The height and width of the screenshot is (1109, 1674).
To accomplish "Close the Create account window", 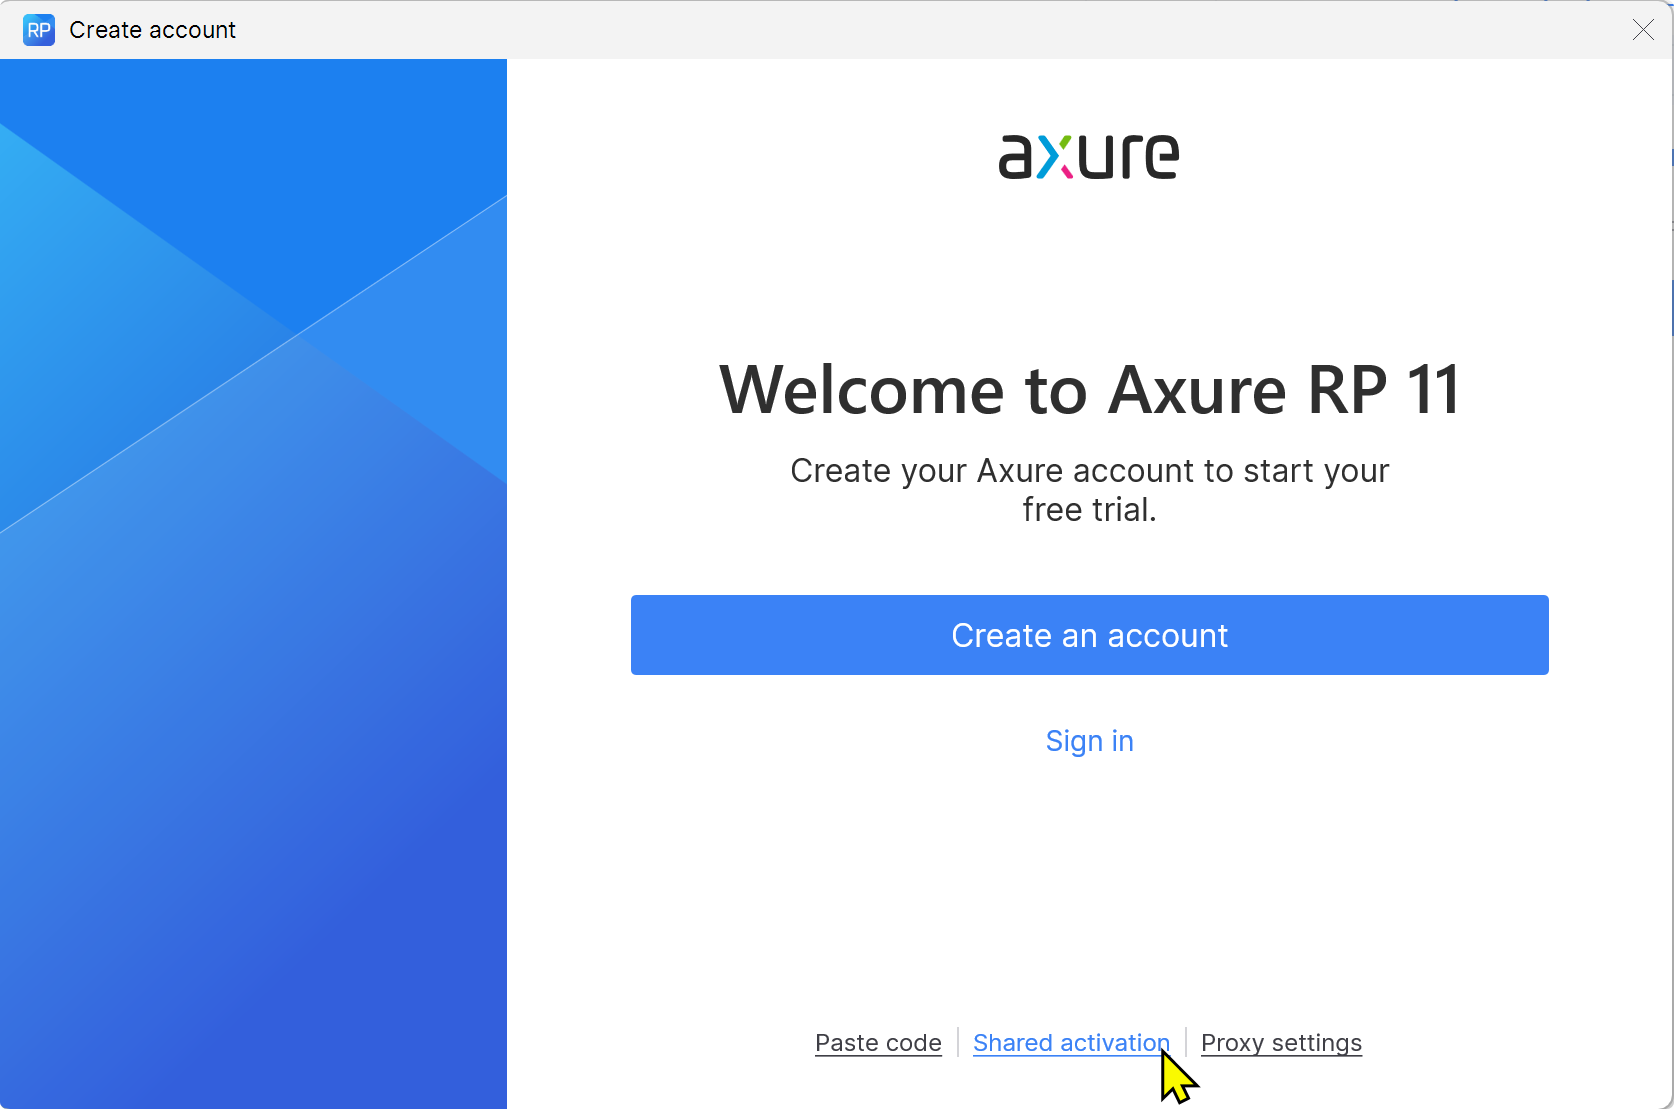I will pos(1643,30).
